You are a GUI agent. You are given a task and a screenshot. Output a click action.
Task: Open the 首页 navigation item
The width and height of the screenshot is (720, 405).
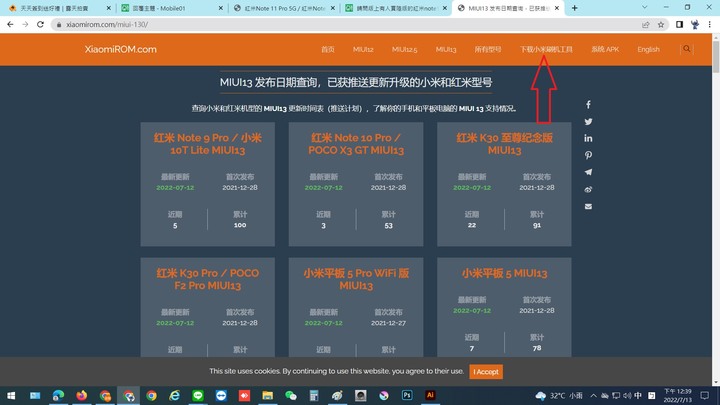[328, 49]
